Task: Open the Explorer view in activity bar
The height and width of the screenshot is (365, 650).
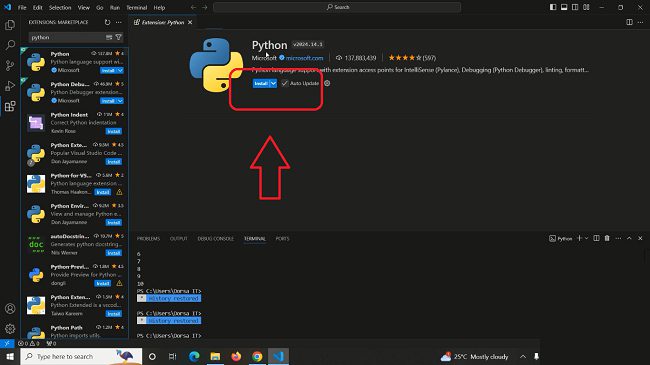Action: [x=10, y=25]
